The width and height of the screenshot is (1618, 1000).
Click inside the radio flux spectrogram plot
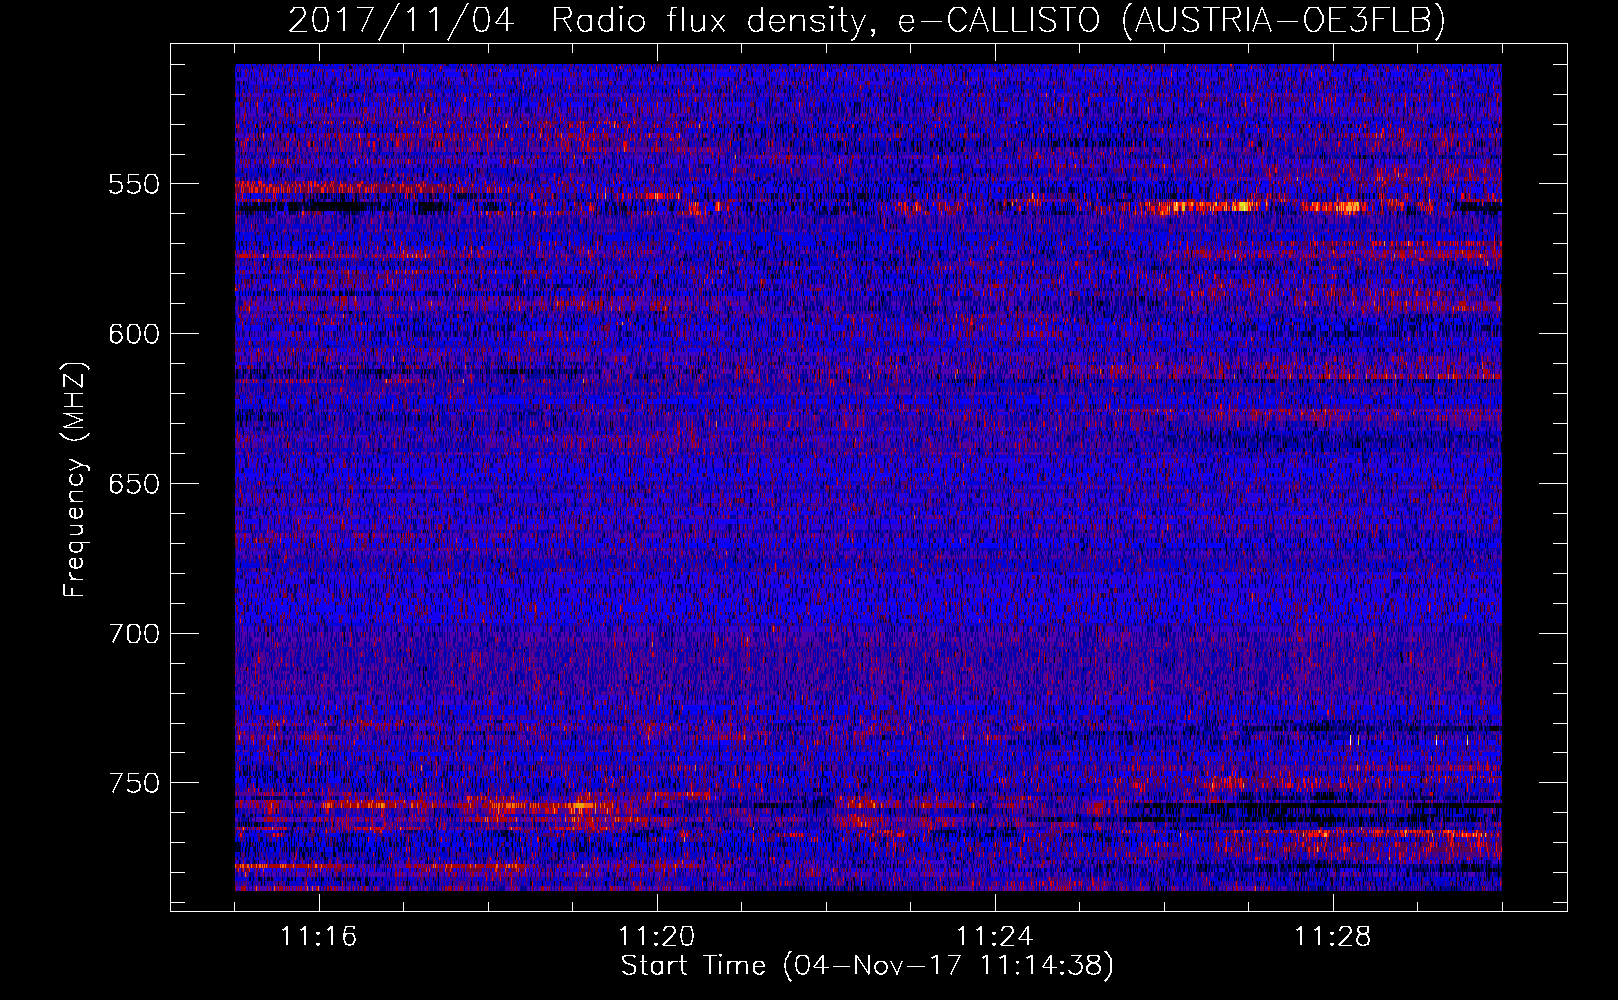[x=868, y=477]
